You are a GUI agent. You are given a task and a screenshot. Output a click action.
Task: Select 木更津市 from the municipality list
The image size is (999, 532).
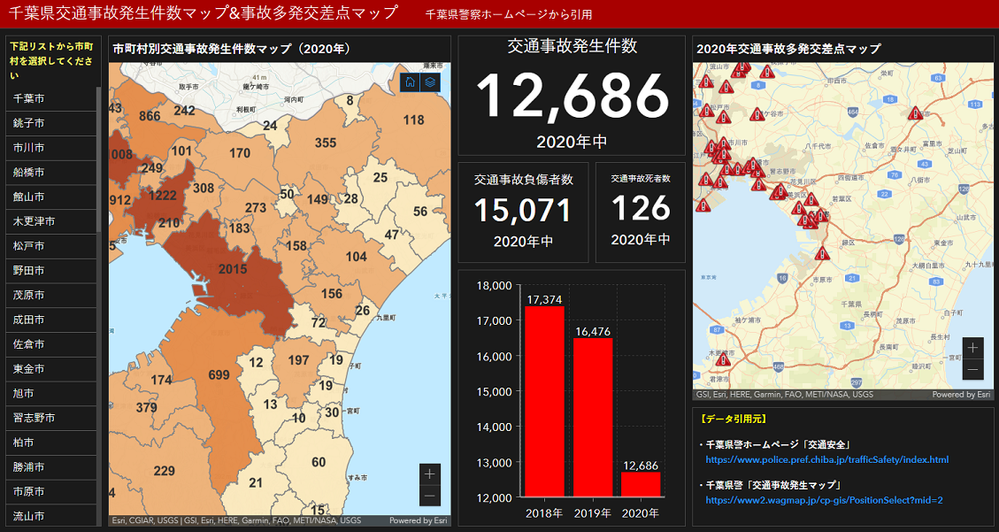(x=51, y=221)
